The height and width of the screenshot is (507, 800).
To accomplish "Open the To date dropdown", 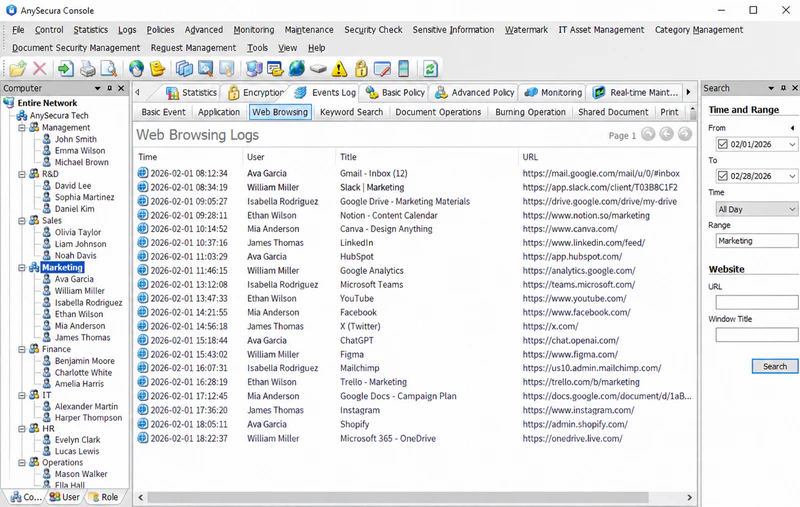I will (x=791, y=176).
